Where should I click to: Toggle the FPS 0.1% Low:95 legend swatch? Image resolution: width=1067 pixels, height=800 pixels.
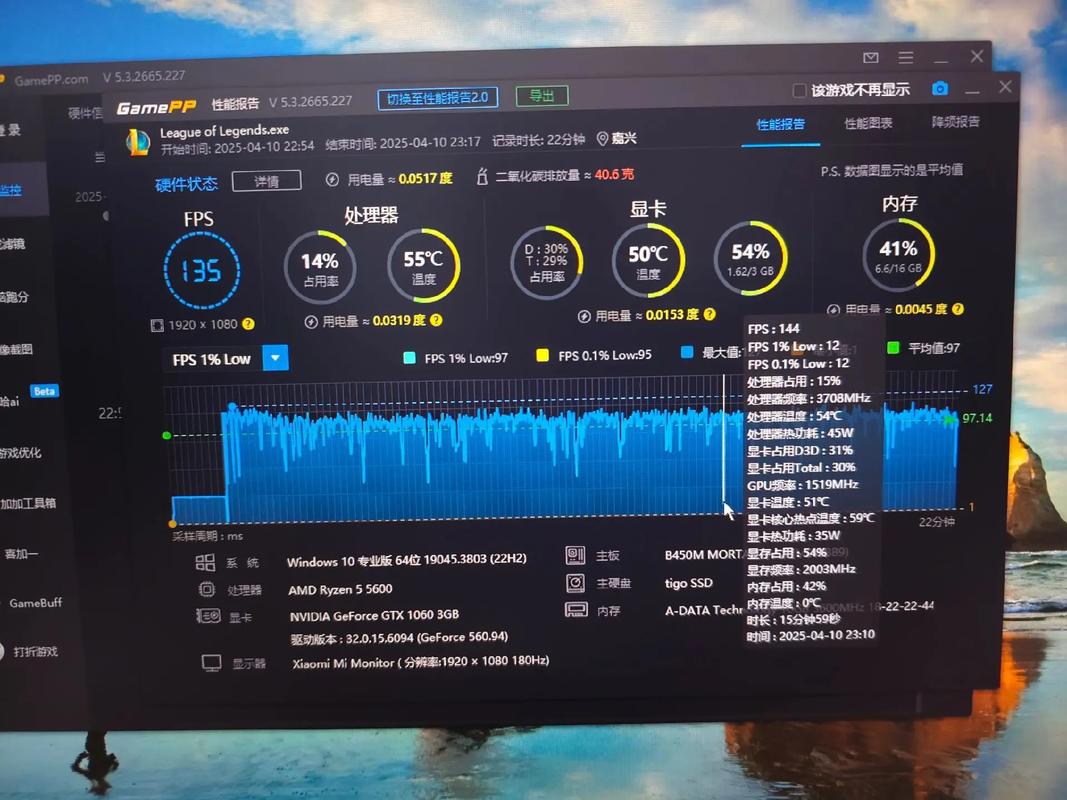pyautogui.click(x=544, y=357)
